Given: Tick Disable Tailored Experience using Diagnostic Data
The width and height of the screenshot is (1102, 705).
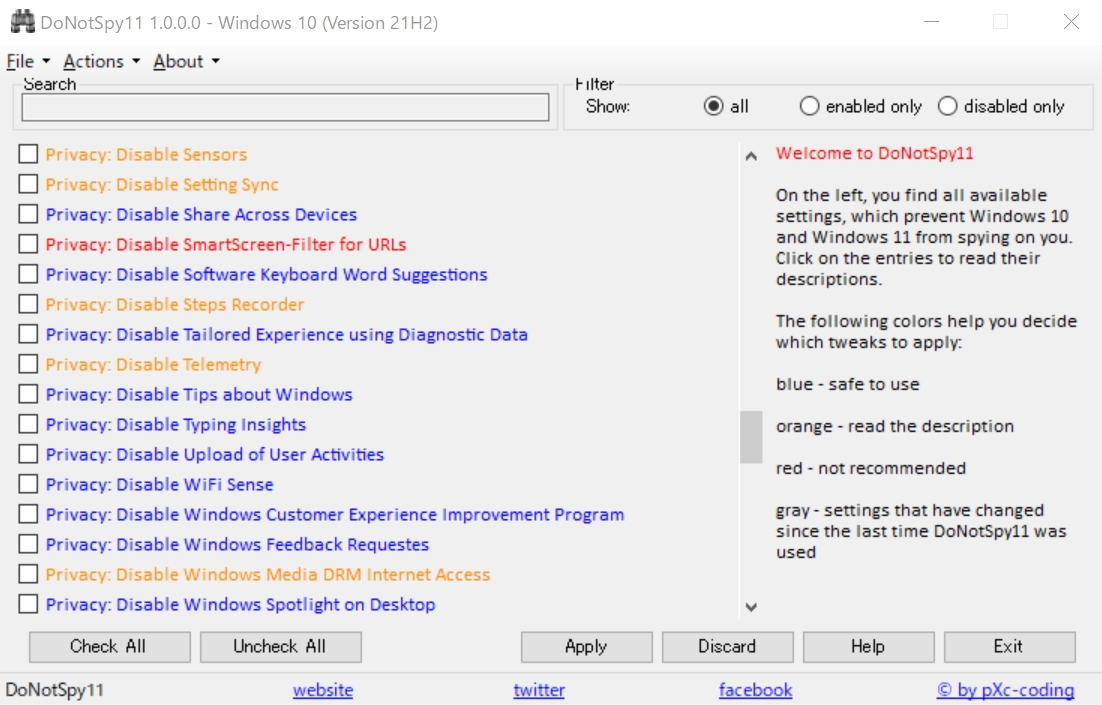Looking at the screenshot, I should click(x=28, y=334).
